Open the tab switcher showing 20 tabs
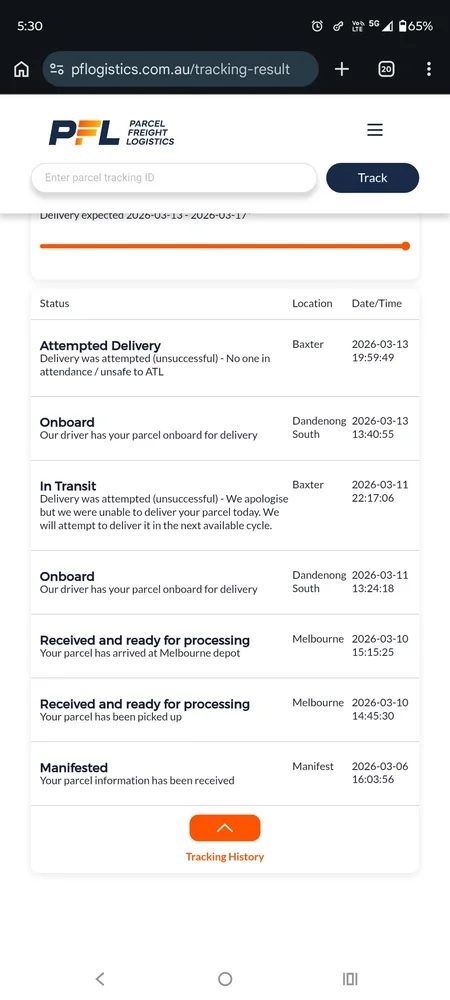 [386, 69]
